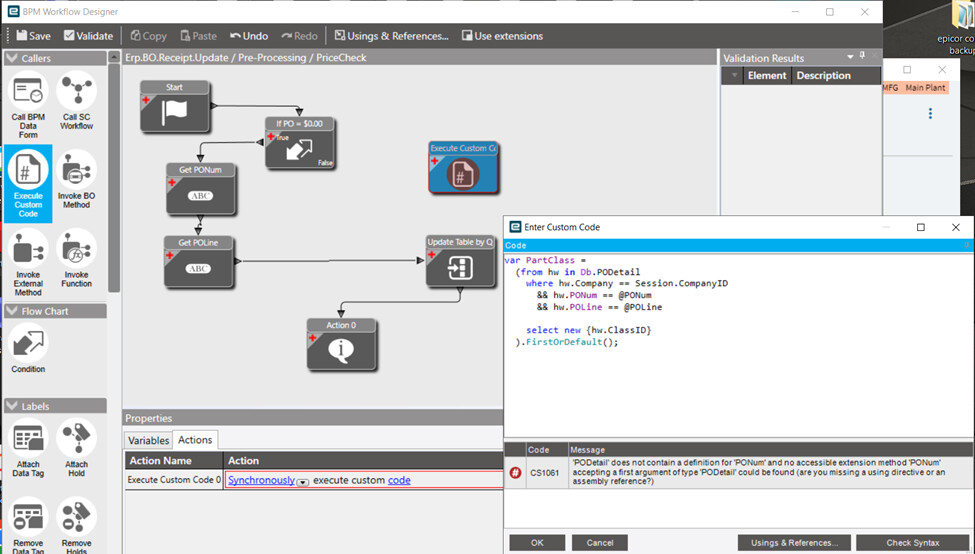Collapse the Labels section

[x=12, y=406]
